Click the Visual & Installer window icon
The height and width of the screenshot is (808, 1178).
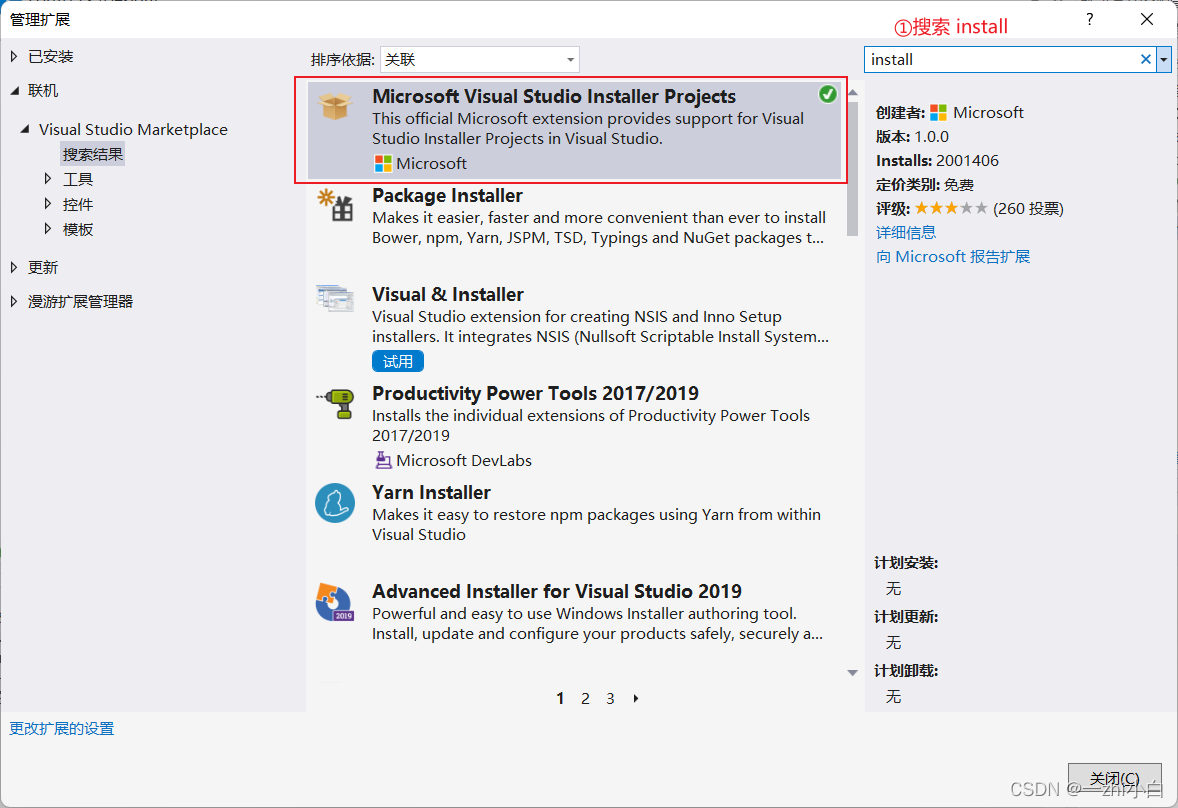click(x=335, y=298)
